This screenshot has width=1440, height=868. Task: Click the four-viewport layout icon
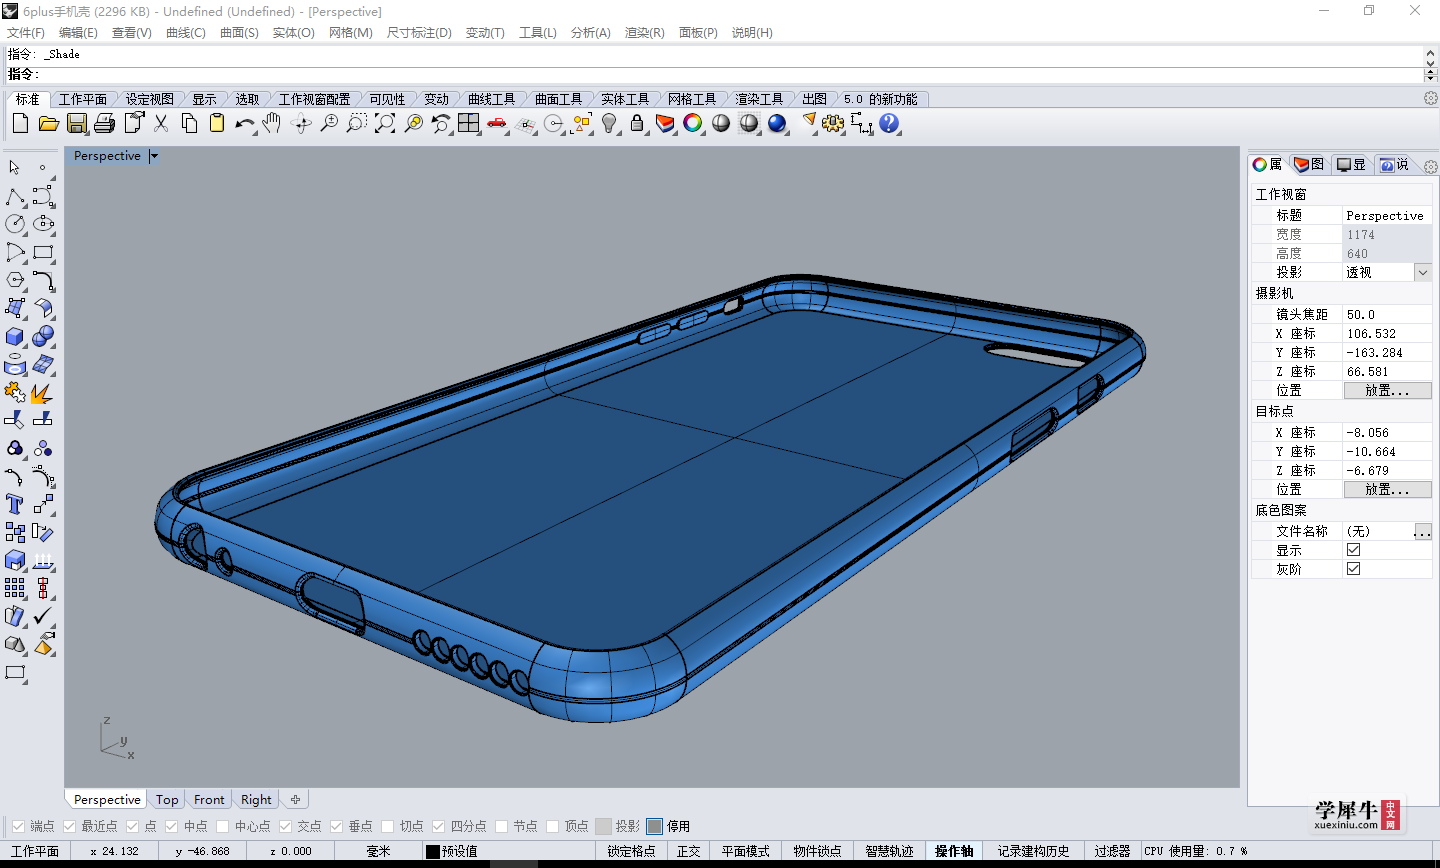pos(469,123)
